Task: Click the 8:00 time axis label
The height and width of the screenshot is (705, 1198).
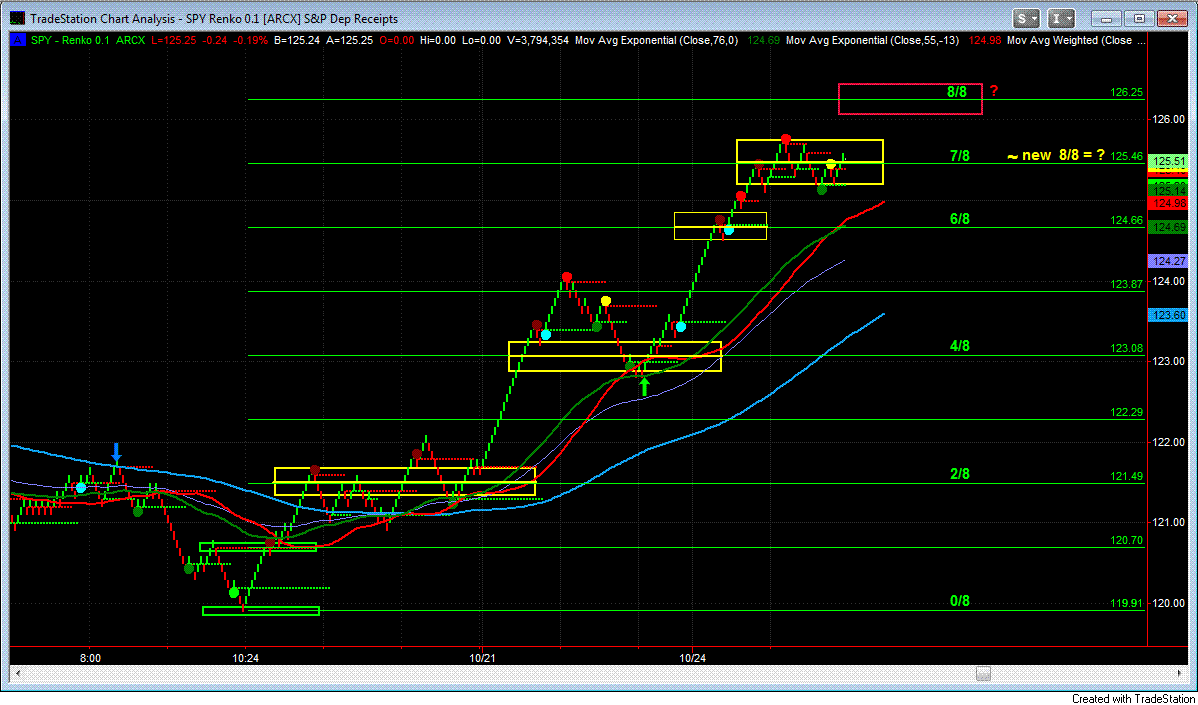Action: pos(90,656)
